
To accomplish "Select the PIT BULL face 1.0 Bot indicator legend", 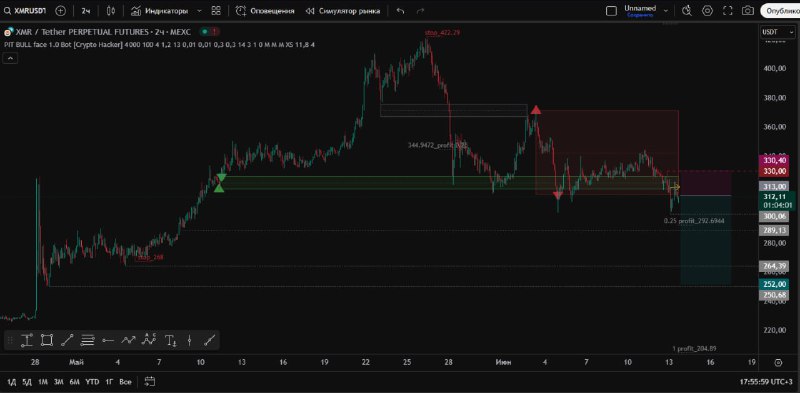I will click(159, 45).
